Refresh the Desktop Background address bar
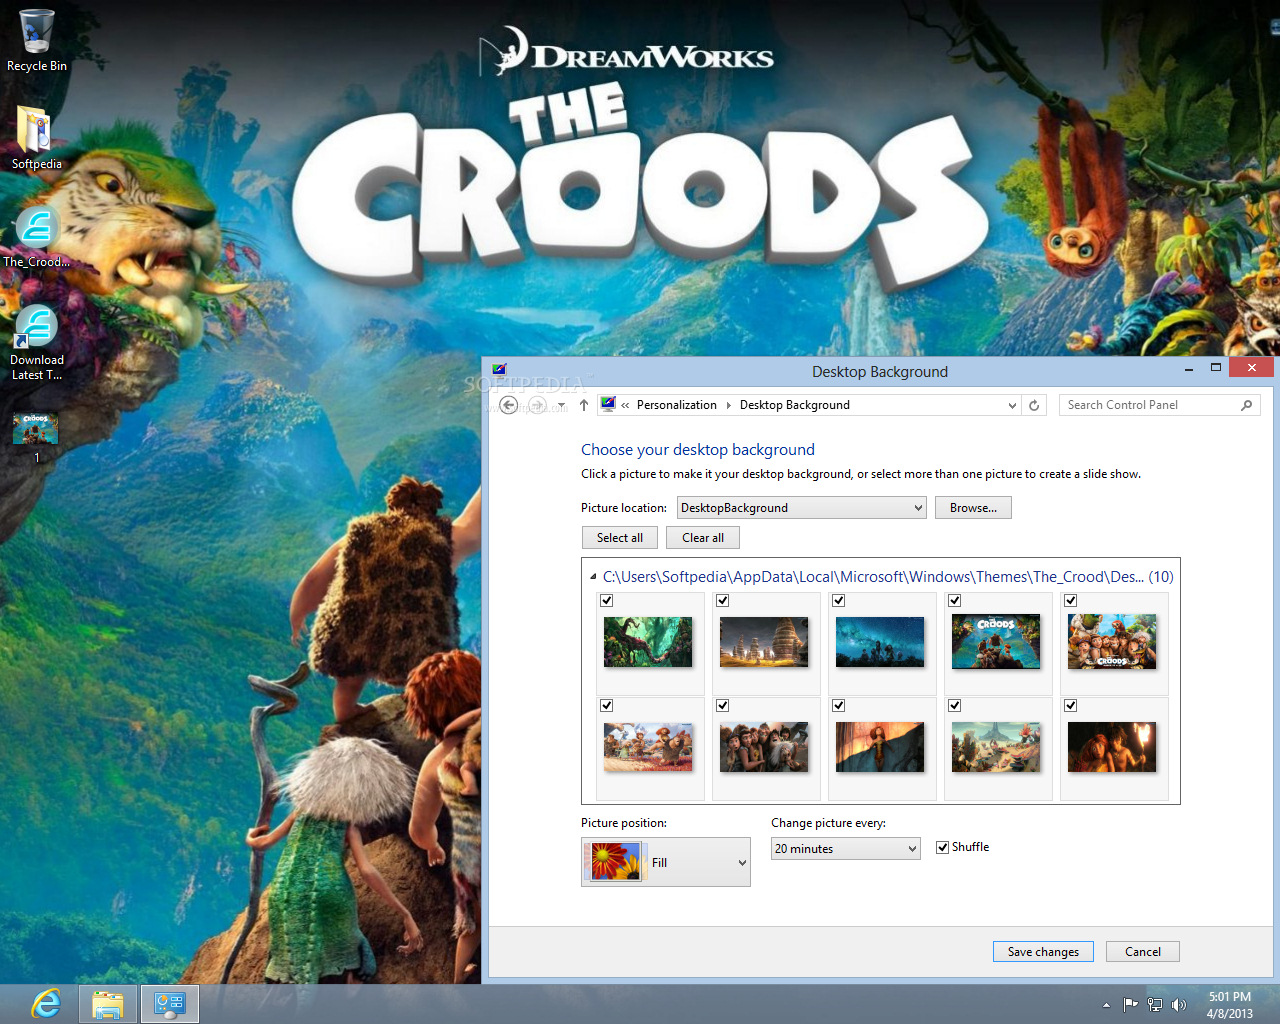The height and width of the screenshot is (1024, 1280). (x=1035, y=405)
